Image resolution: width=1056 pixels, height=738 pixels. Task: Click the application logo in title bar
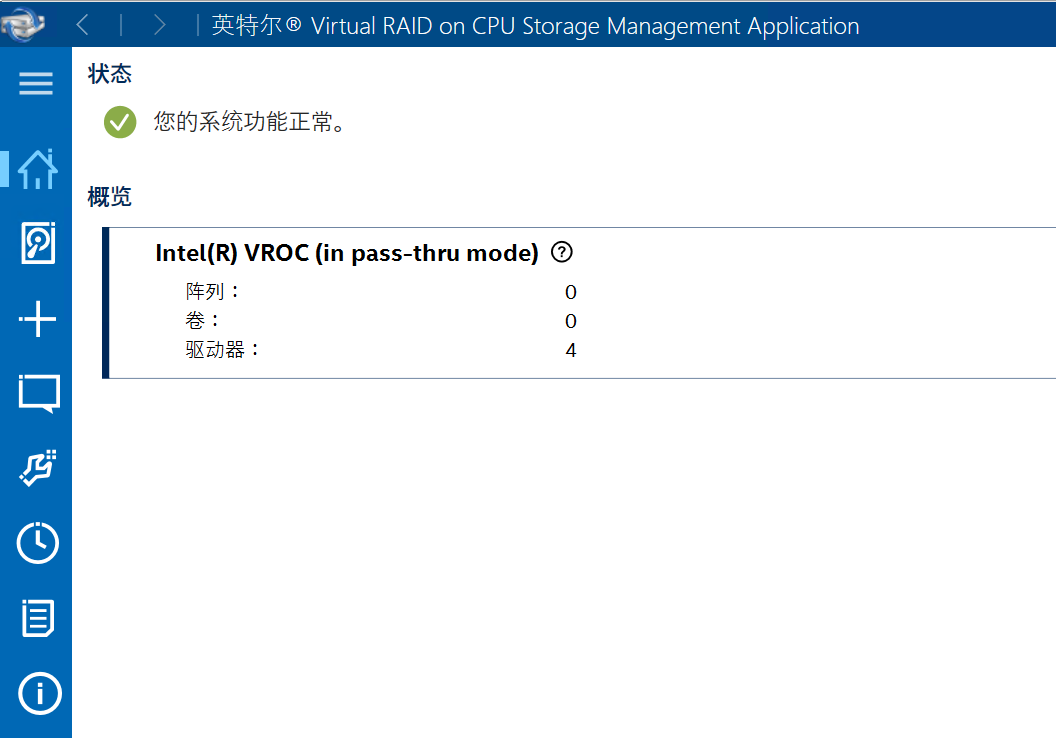[23, 24]
